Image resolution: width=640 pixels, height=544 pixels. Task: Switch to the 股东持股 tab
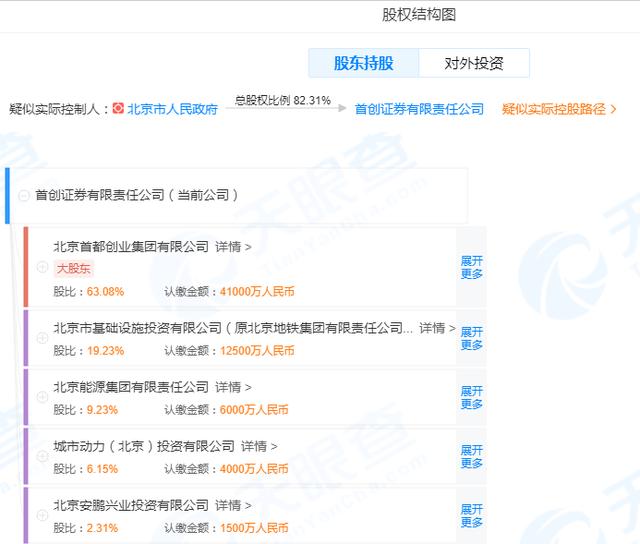click(x=364, y=63)
